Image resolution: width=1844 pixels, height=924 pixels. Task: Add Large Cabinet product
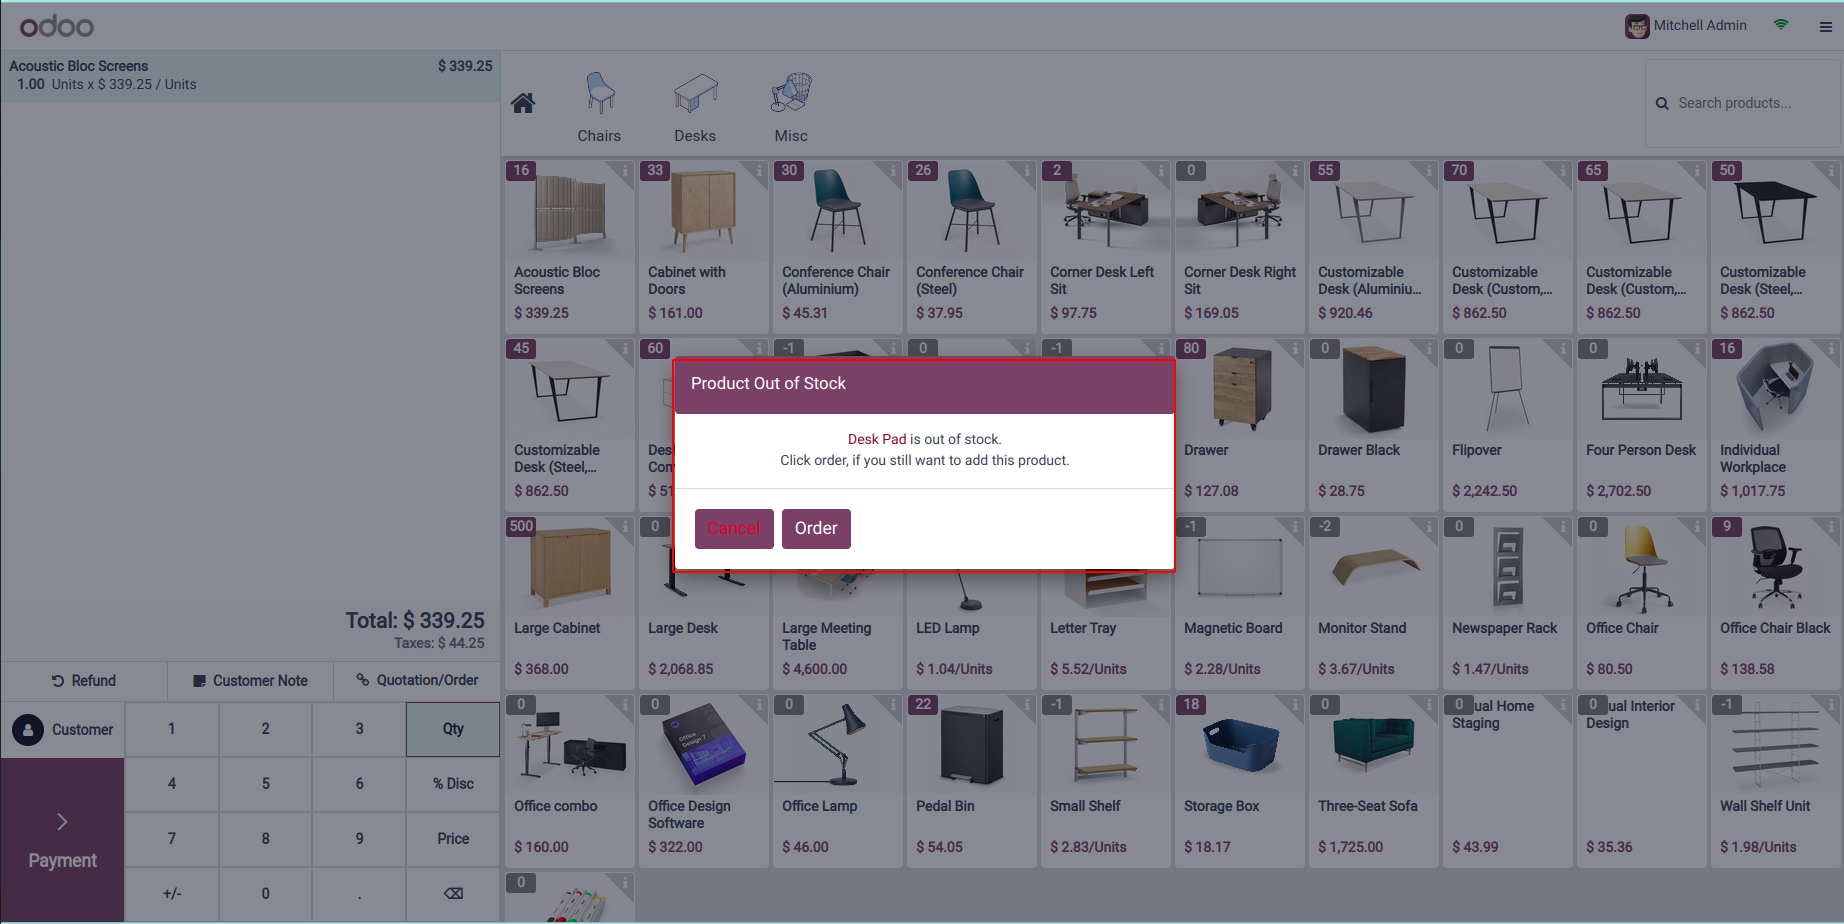pos(569,602)
